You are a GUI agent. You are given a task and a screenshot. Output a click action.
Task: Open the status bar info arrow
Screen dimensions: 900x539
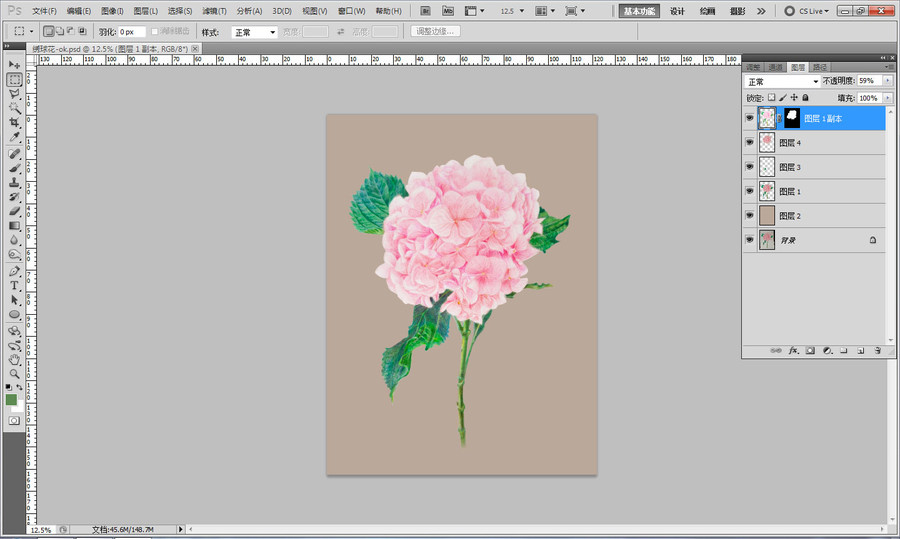(x=181, y=529)
